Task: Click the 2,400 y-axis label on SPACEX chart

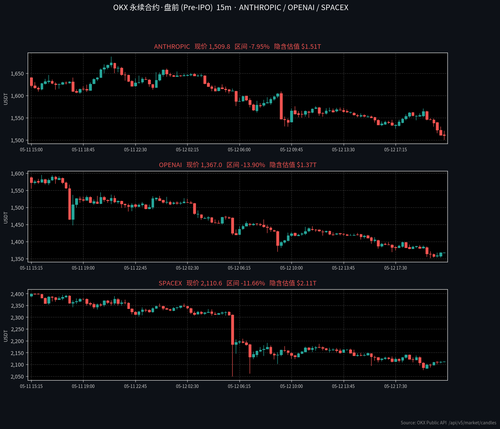Action: [17, 294]
